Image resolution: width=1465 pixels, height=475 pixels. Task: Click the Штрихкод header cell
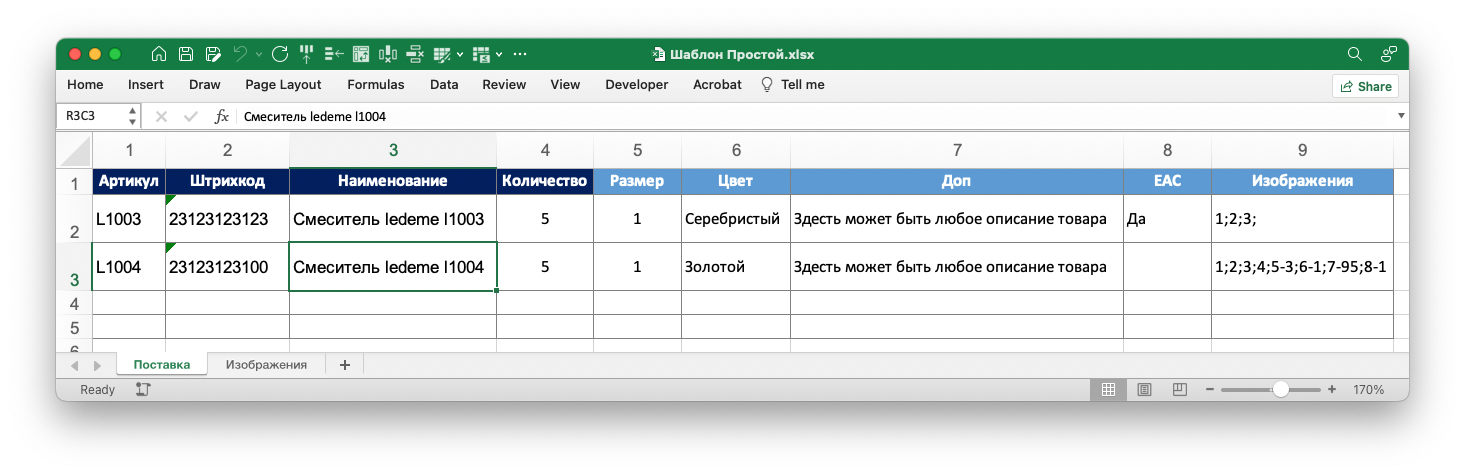(x=227, y=181)
